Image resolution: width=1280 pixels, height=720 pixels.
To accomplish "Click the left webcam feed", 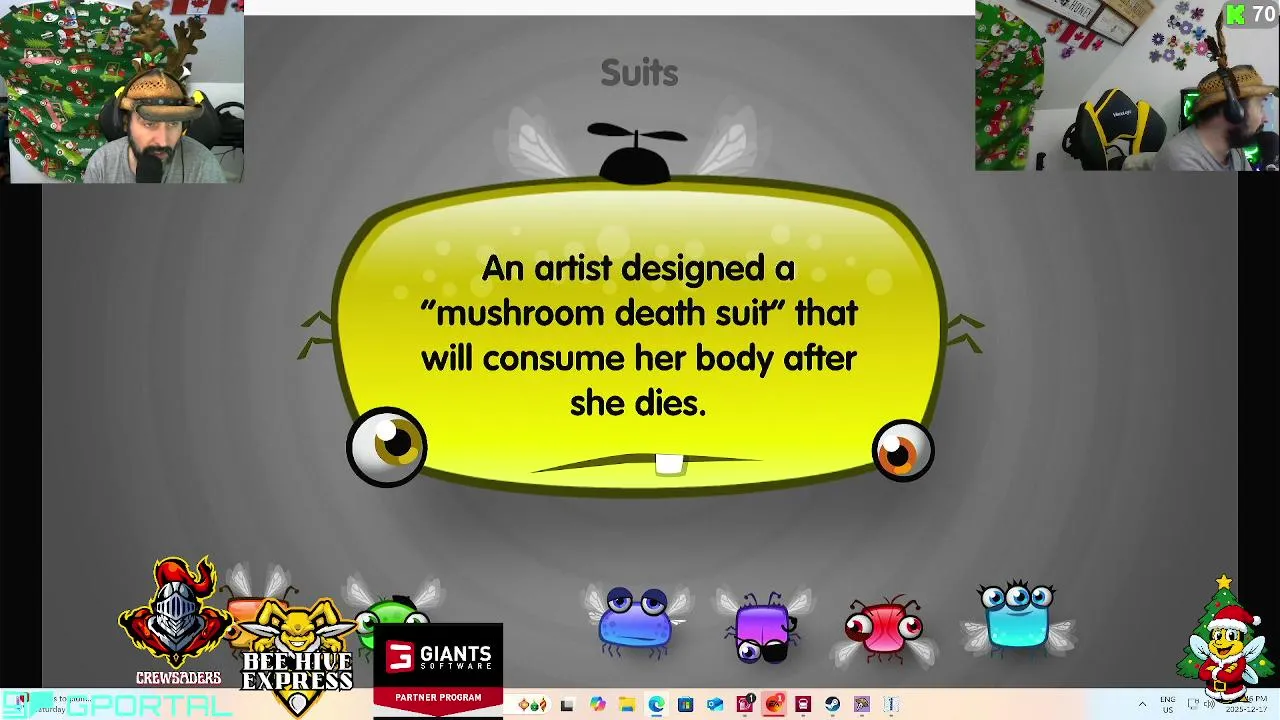I will pyautogui.click(x=122, y=91).
